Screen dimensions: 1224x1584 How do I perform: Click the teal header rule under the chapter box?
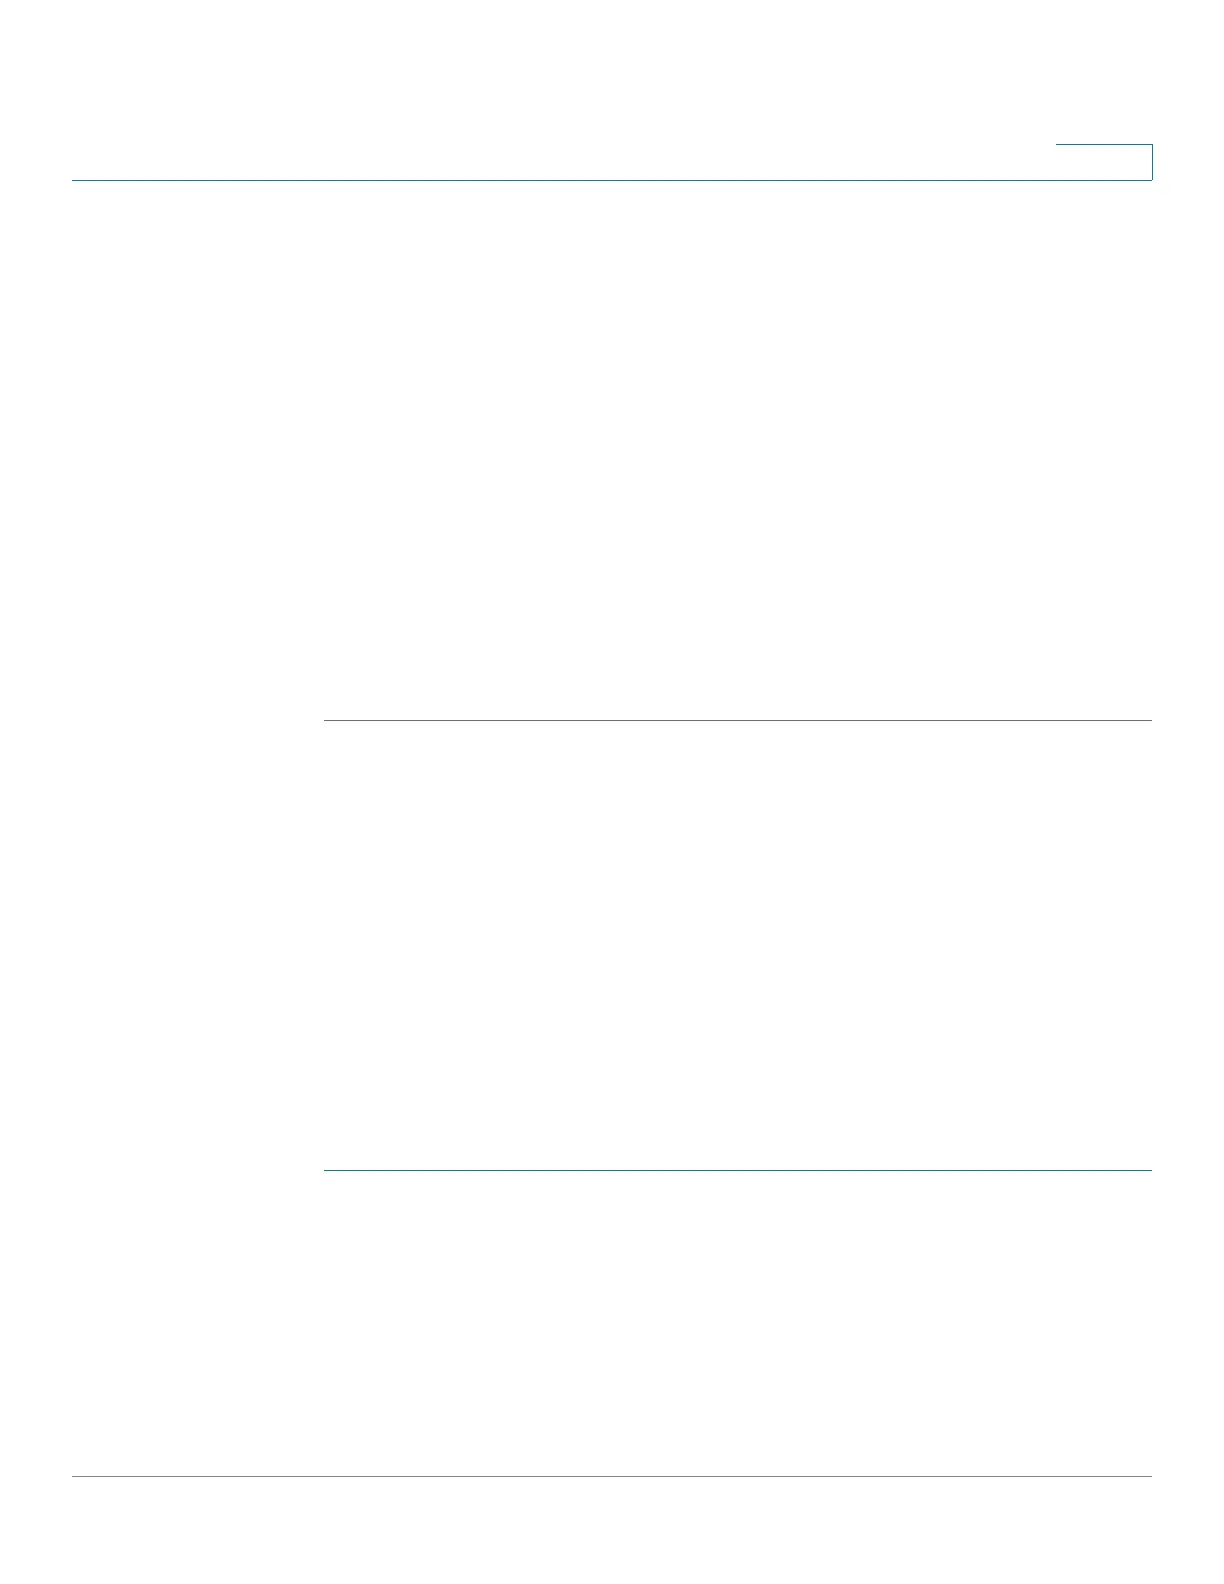[612, 180]
